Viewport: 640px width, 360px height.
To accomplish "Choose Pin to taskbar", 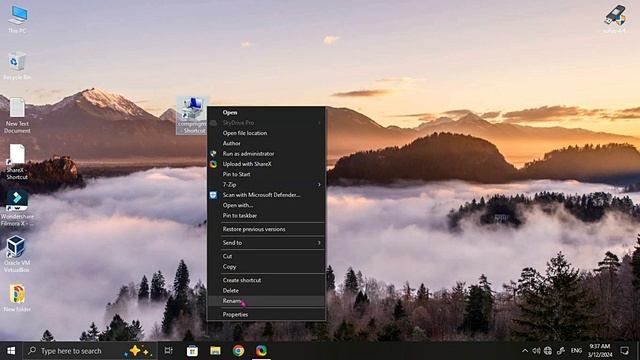I will (267, 216).
